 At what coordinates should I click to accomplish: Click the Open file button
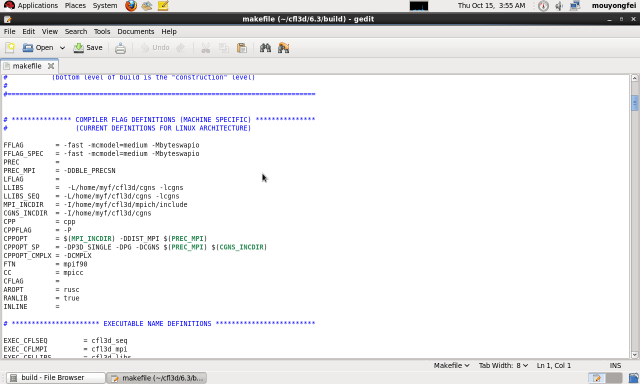tap(38, 48)
